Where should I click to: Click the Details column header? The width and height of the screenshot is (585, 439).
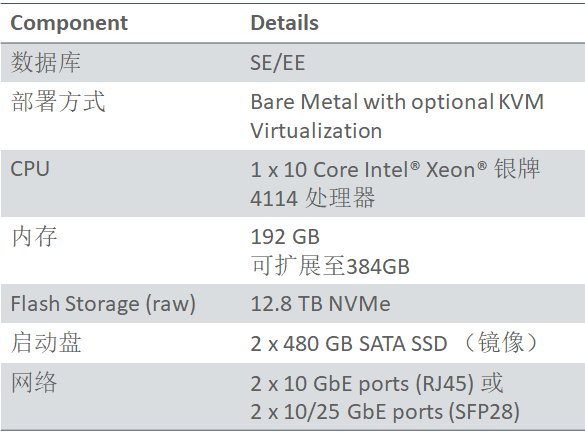pos(284,23)
